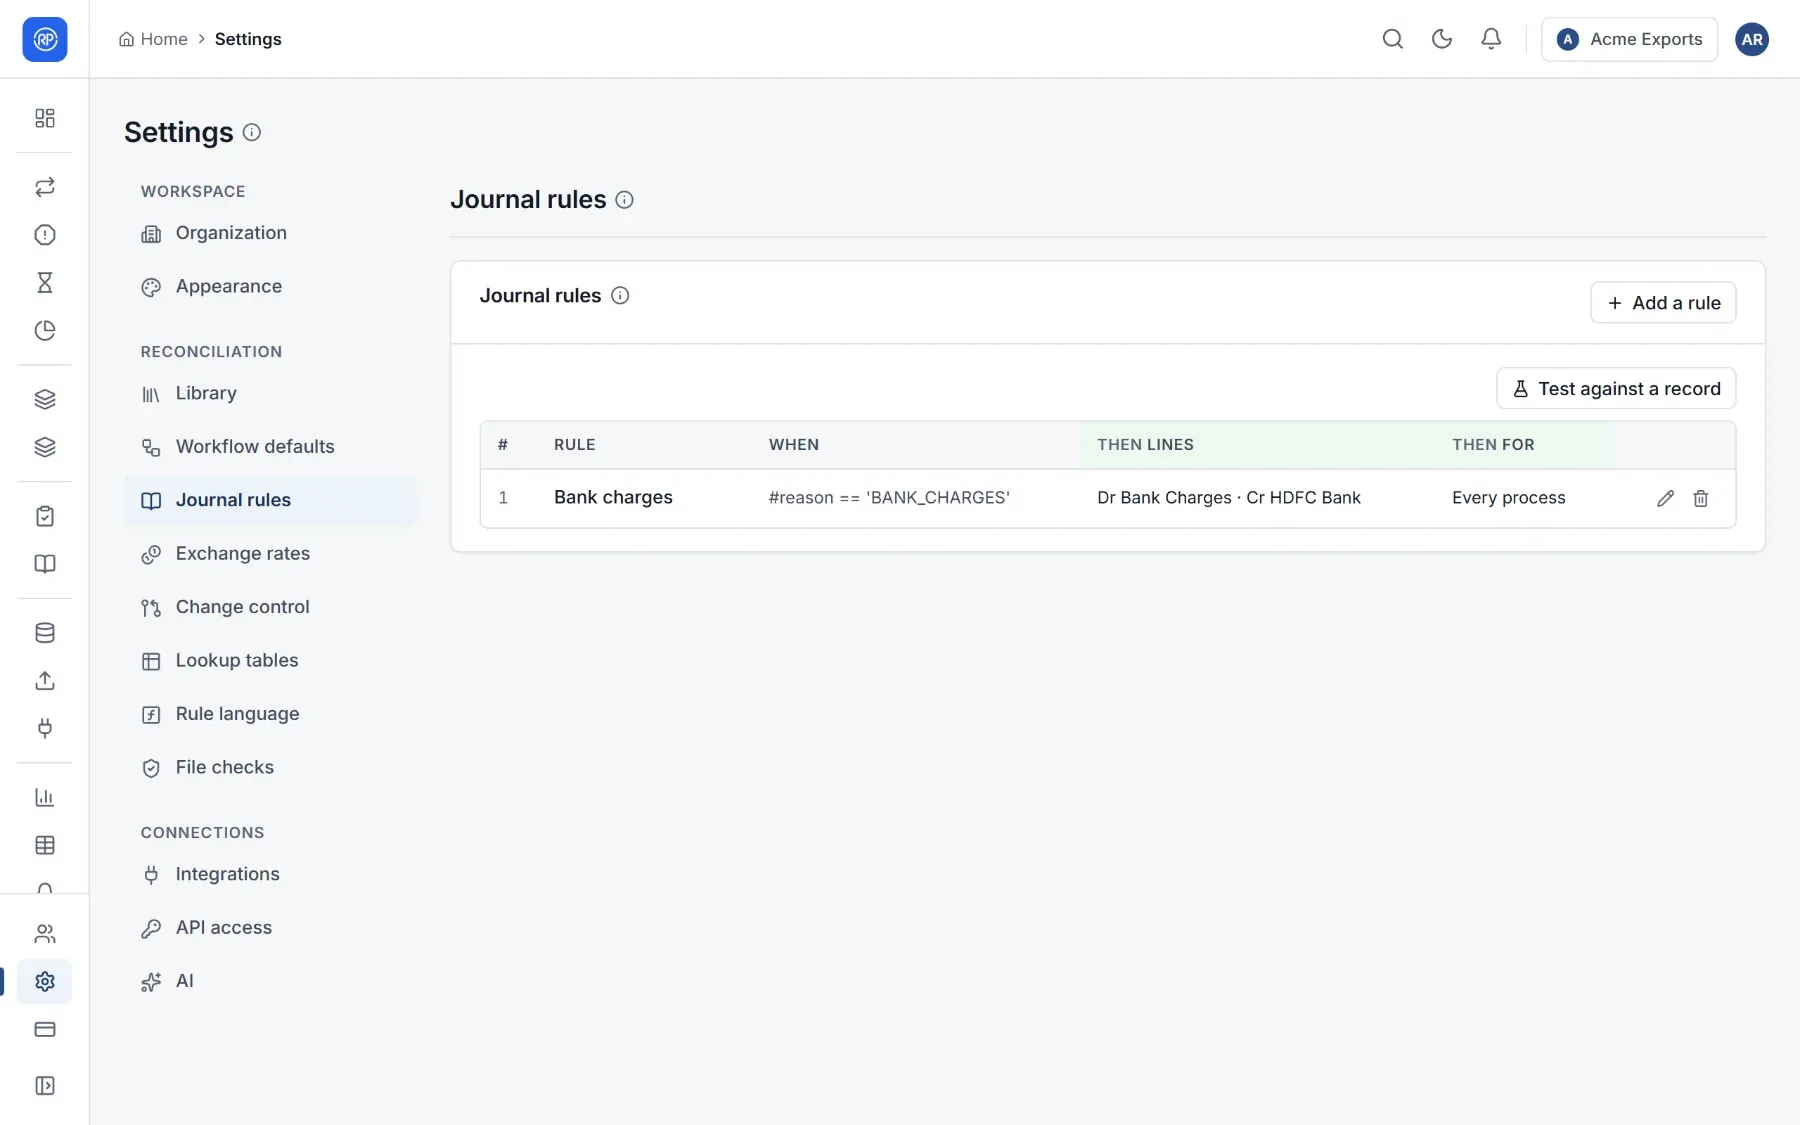Click info icon beside card Journal rules title
Image resolution: width=1800 pixels, height=1125 pixels.
click(x=620, y=296)
